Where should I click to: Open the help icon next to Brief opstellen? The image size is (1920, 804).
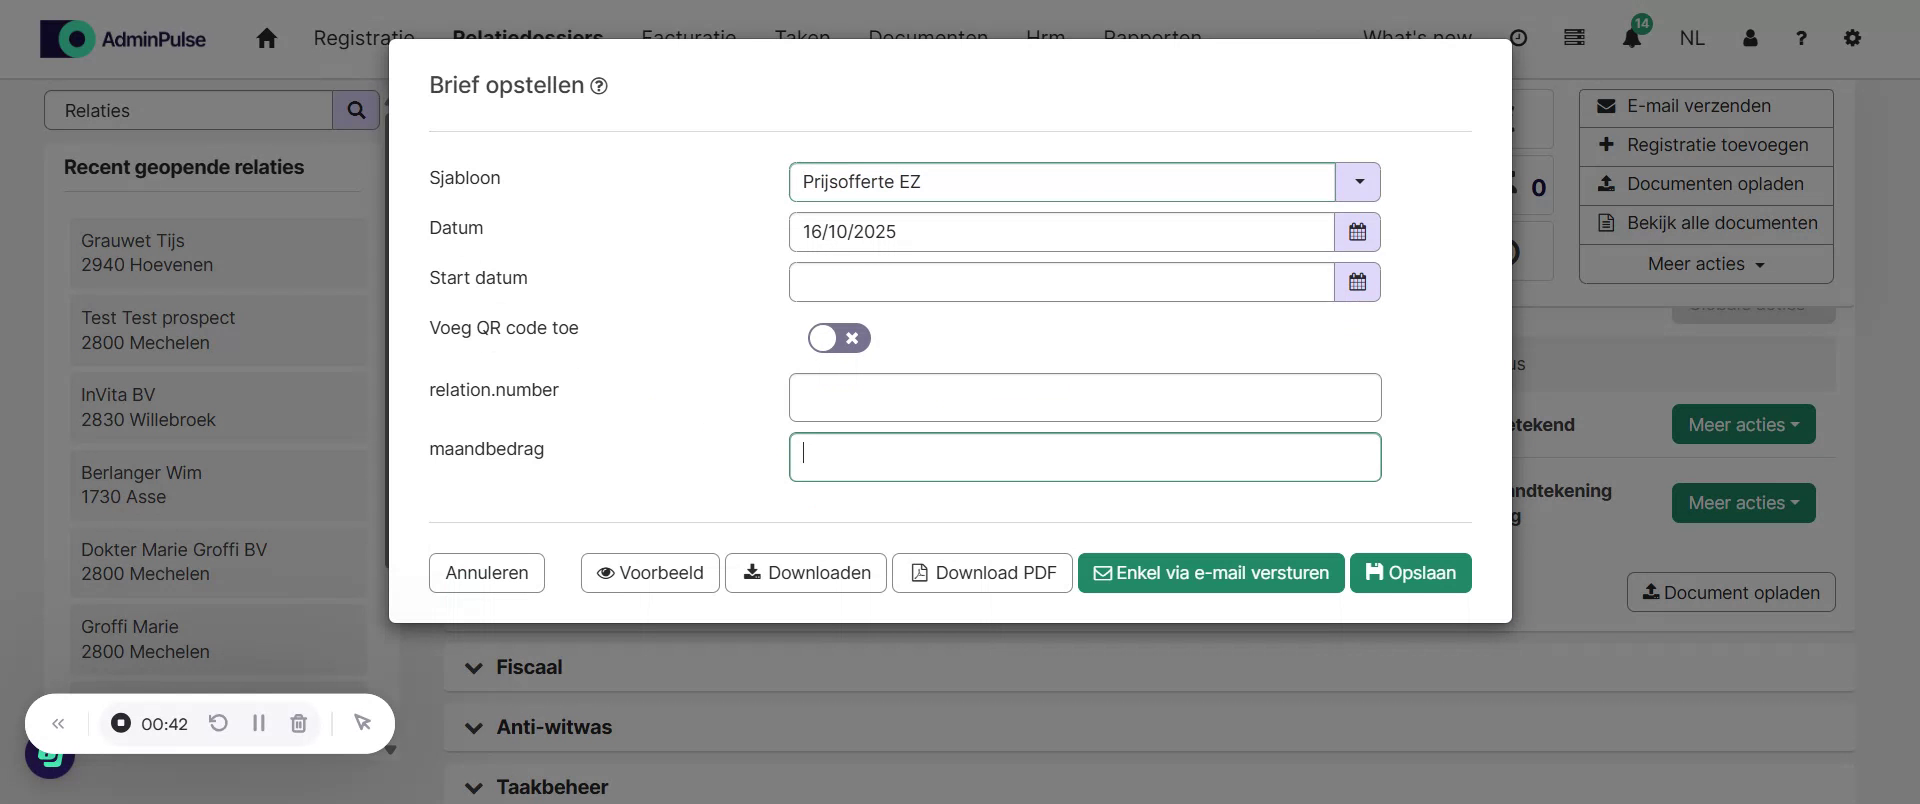click(599, 86)
